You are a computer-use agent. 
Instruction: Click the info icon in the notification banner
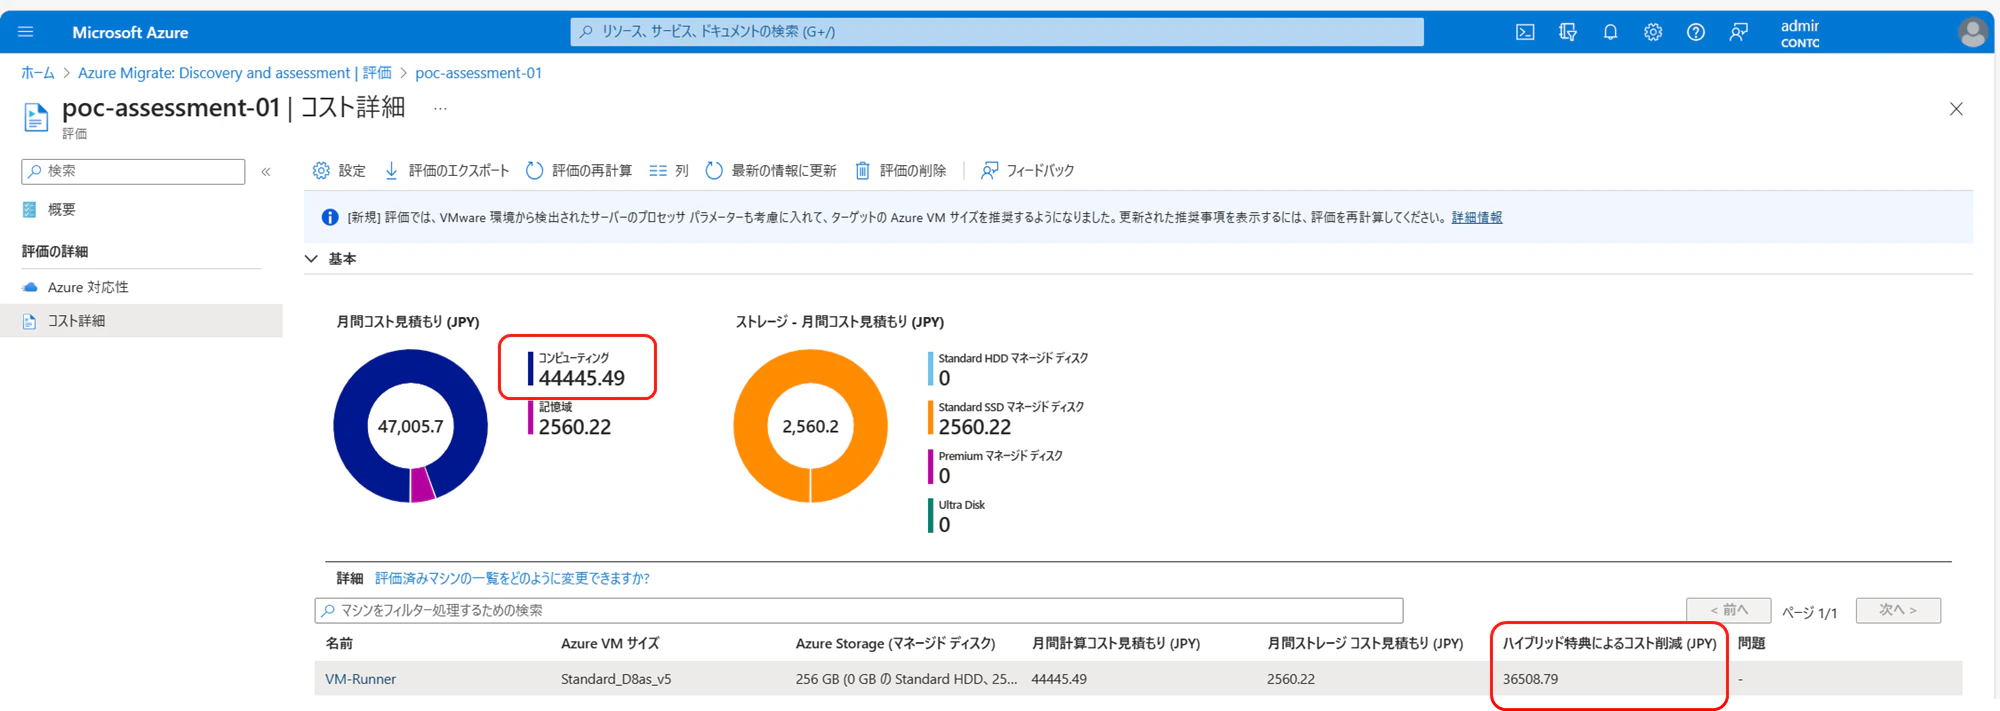(330, 217)
